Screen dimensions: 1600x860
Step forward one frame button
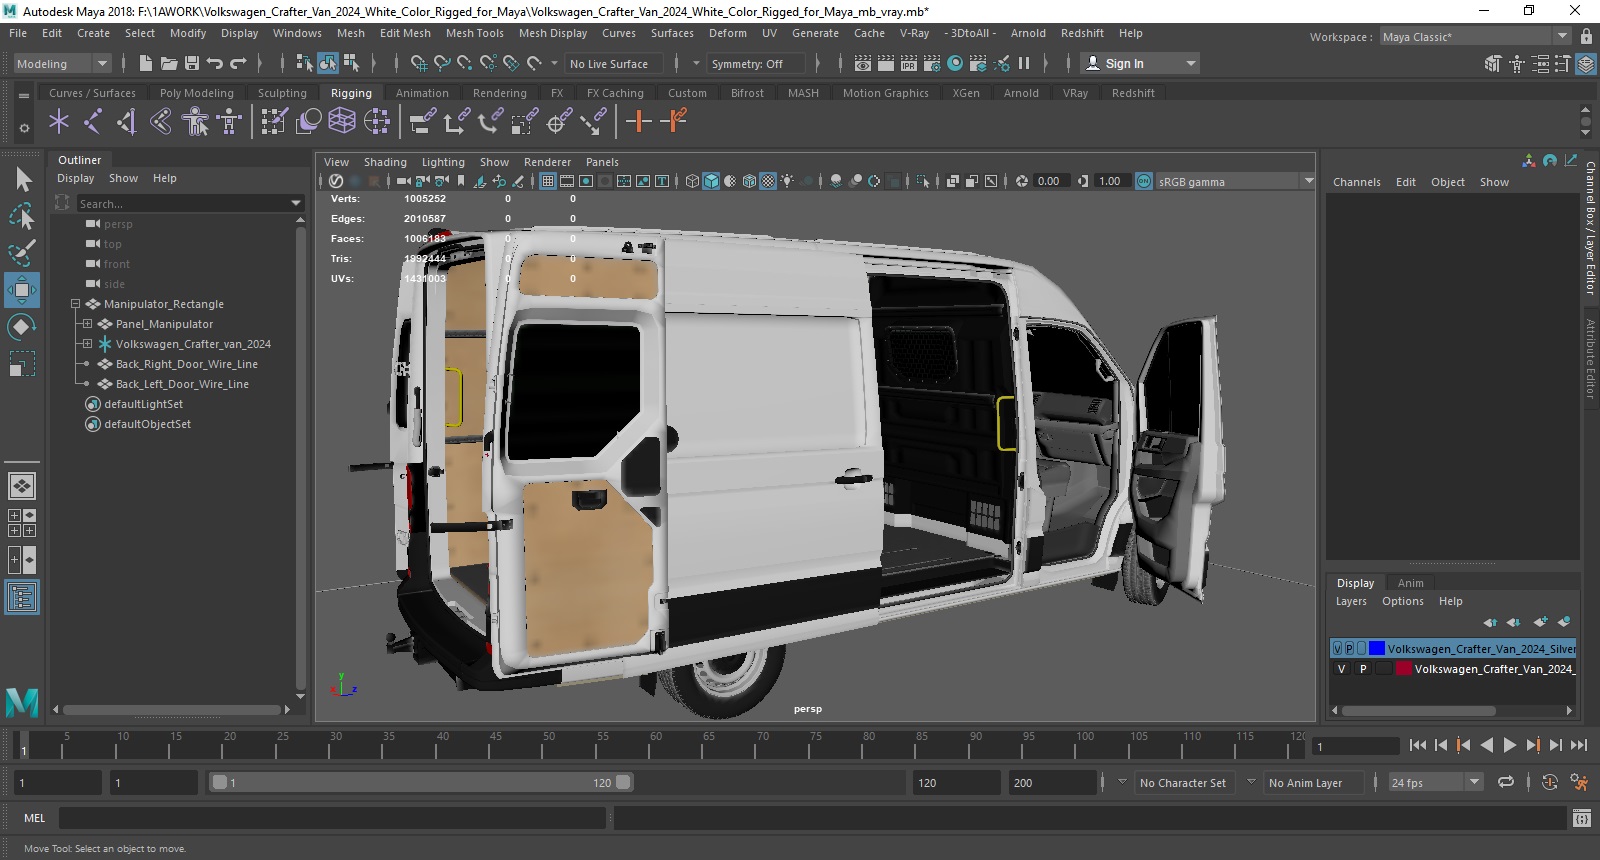coord(1556,745)
